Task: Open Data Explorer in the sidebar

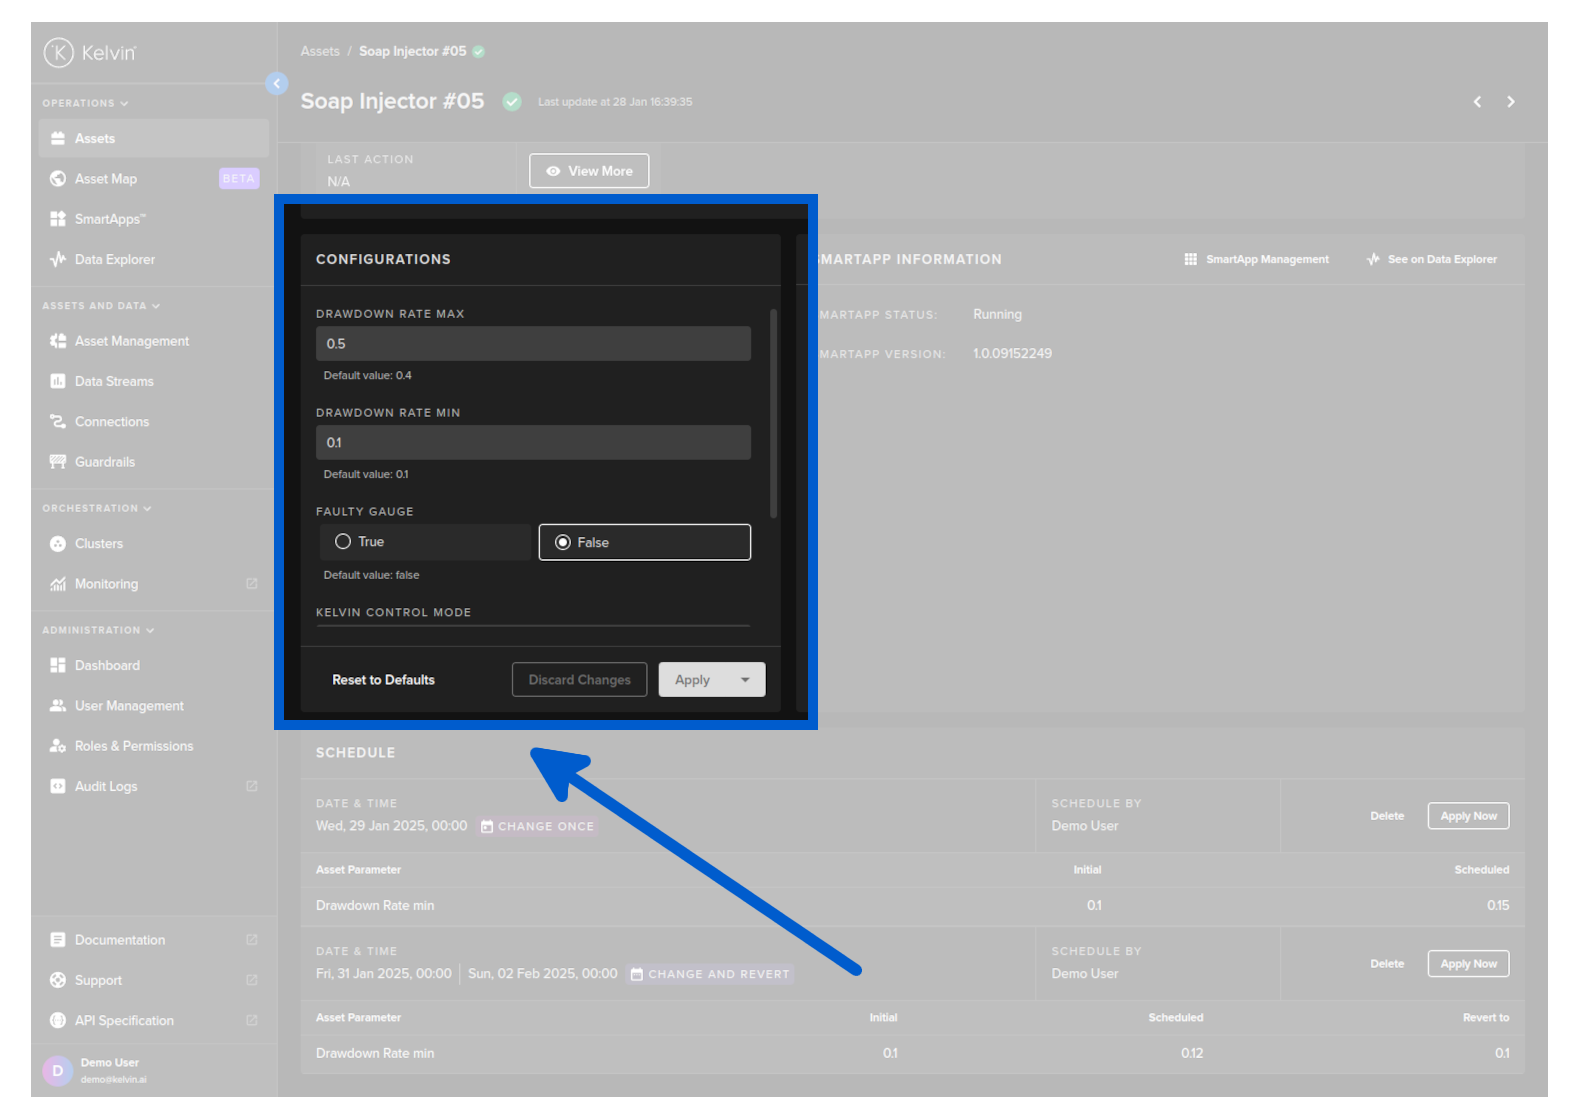Action: click(x=114, y=260)
